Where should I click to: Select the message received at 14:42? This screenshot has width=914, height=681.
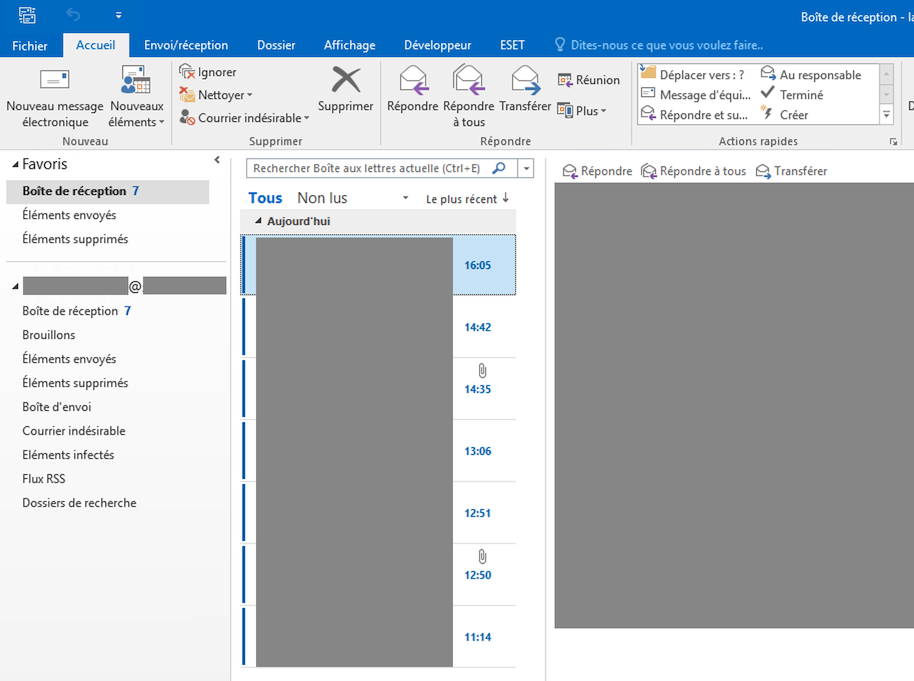click(x=378, y=327)
